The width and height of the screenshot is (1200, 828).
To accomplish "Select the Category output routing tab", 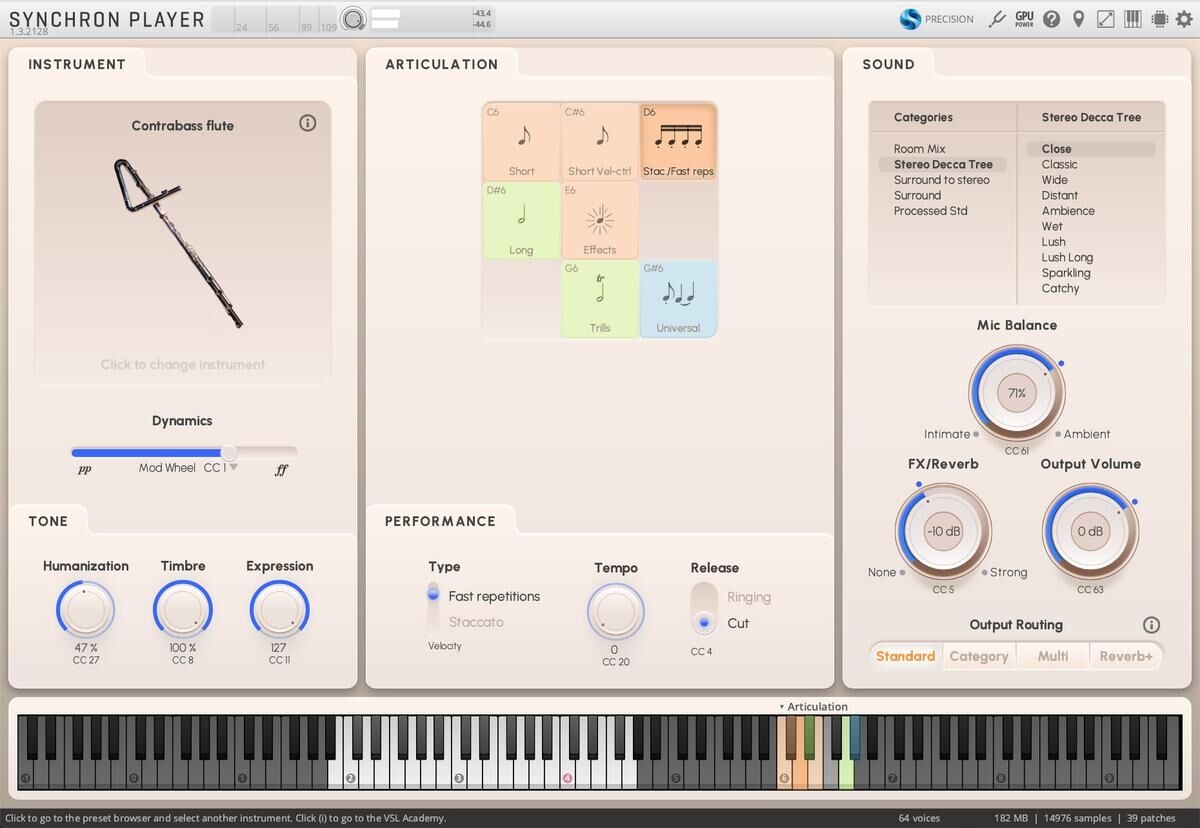I will [x=978, y=656].
